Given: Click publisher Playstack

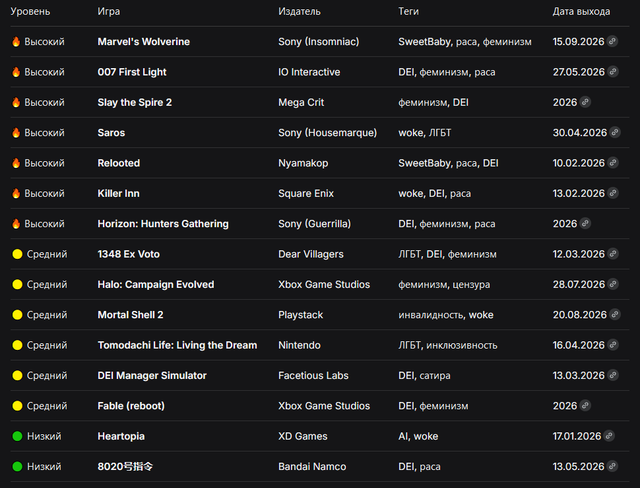Looking at the screenshot, I should 300,315.
